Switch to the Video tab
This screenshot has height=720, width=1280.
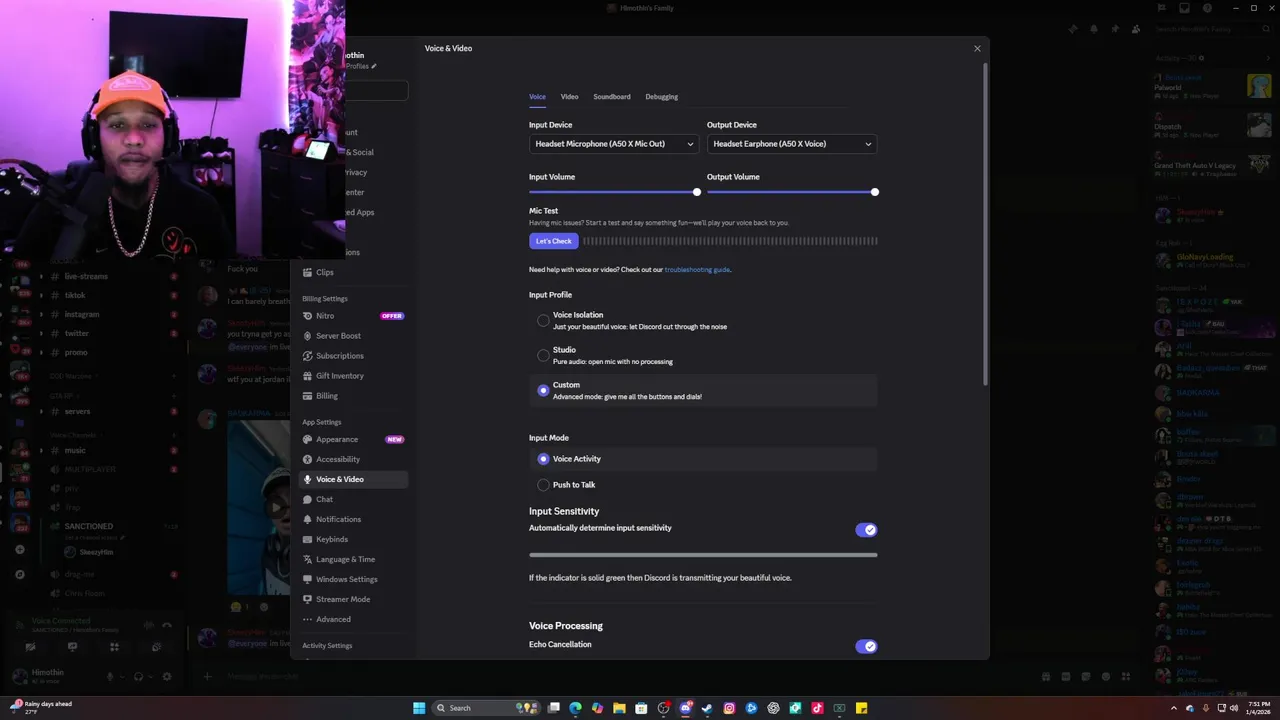click(569, 97)
